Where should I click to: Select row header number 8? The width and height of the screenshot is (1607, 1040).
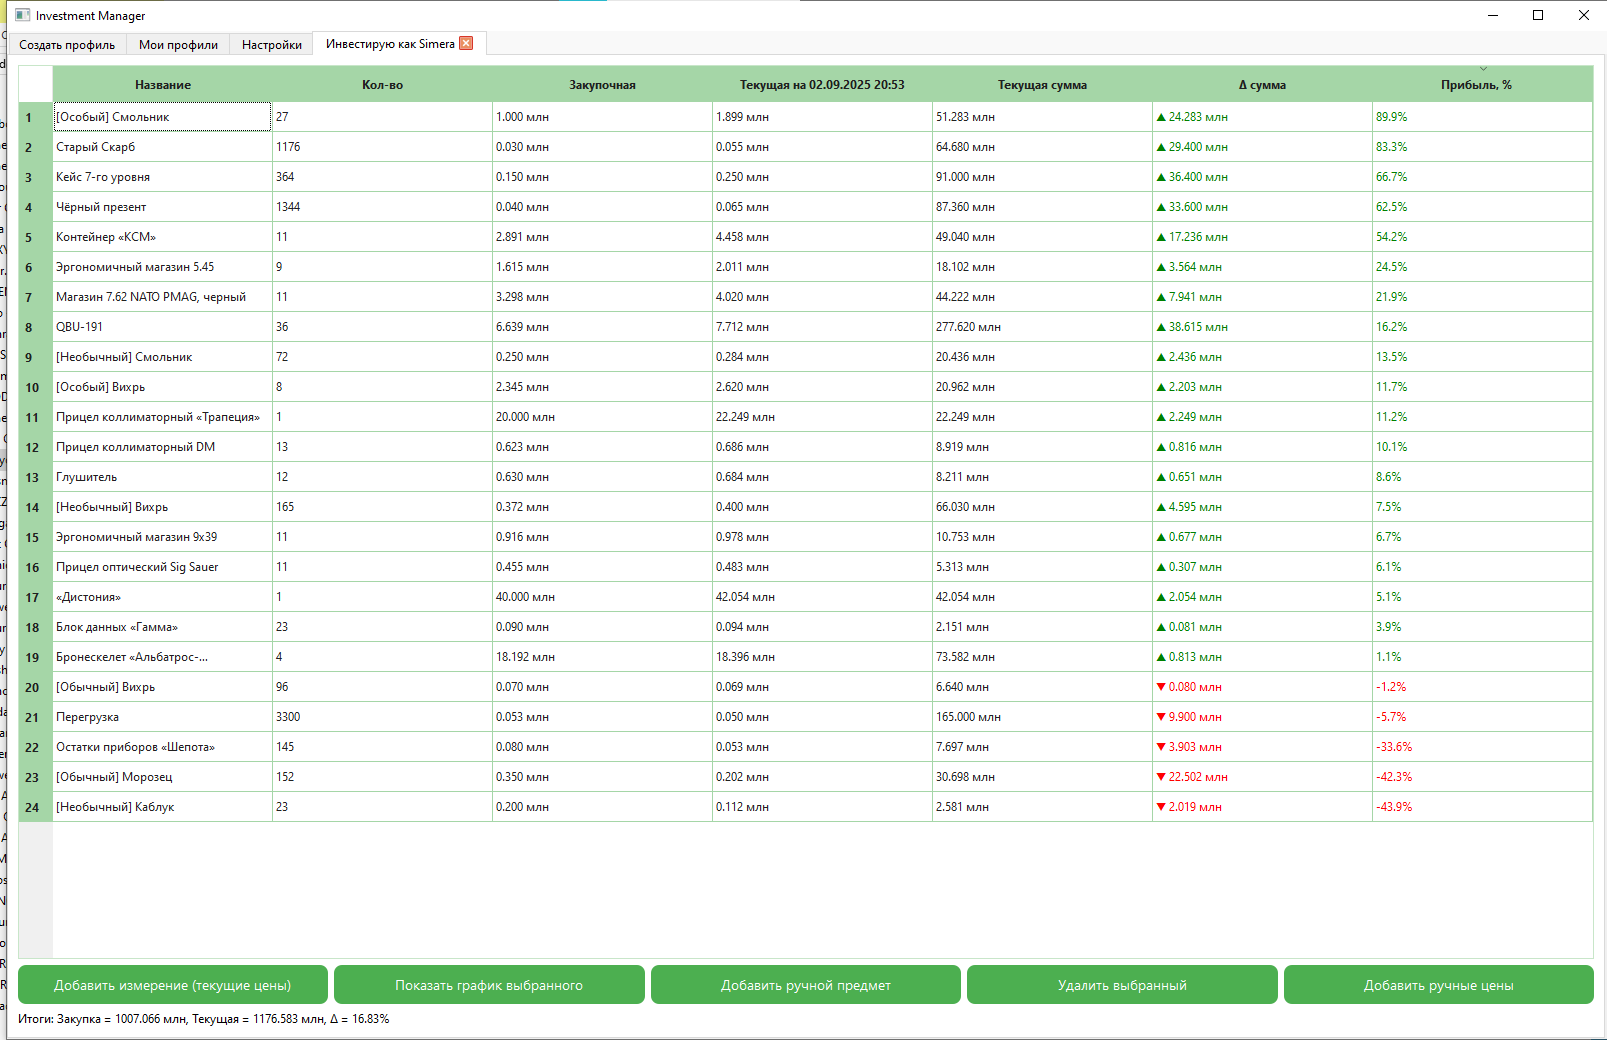tap(36, 327)
